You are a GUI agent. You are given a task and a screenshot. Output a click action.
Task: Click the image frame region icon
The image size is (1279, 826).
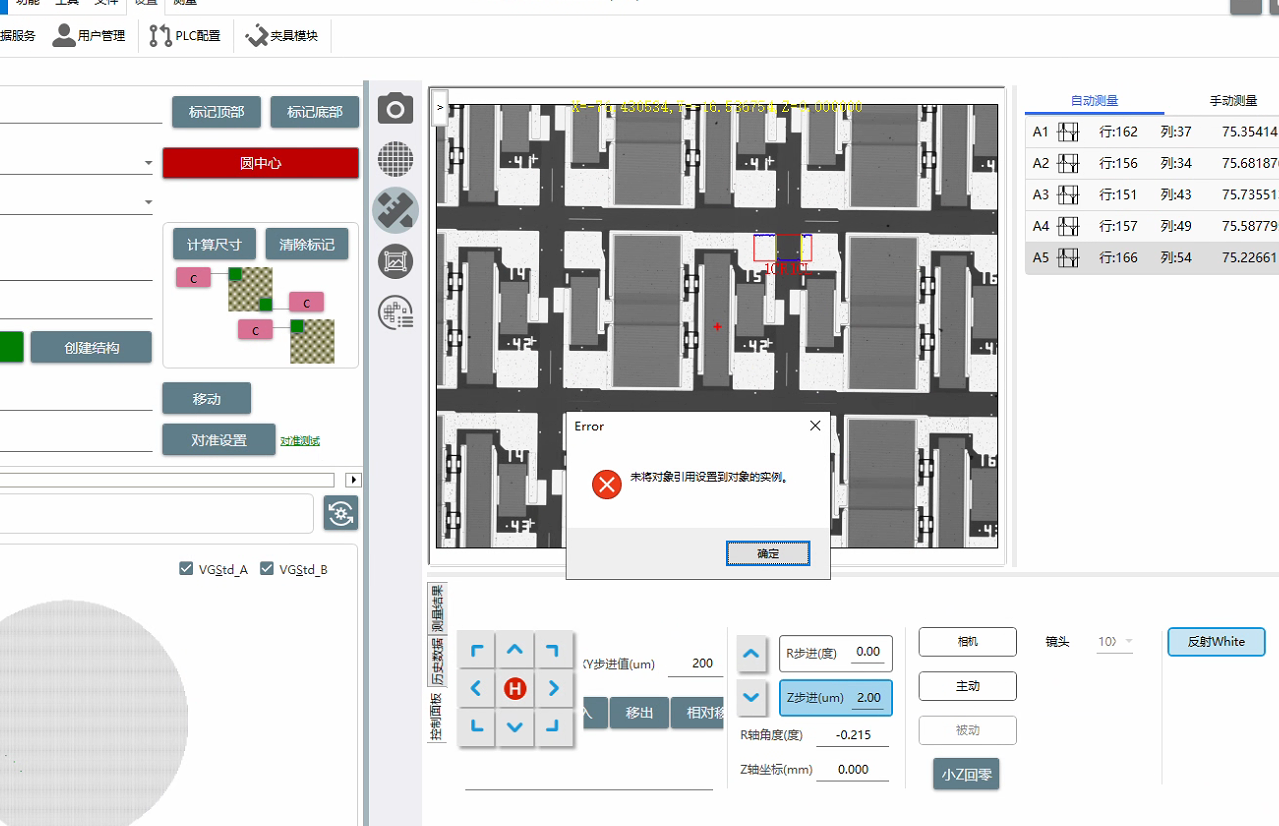click(395, 262)
